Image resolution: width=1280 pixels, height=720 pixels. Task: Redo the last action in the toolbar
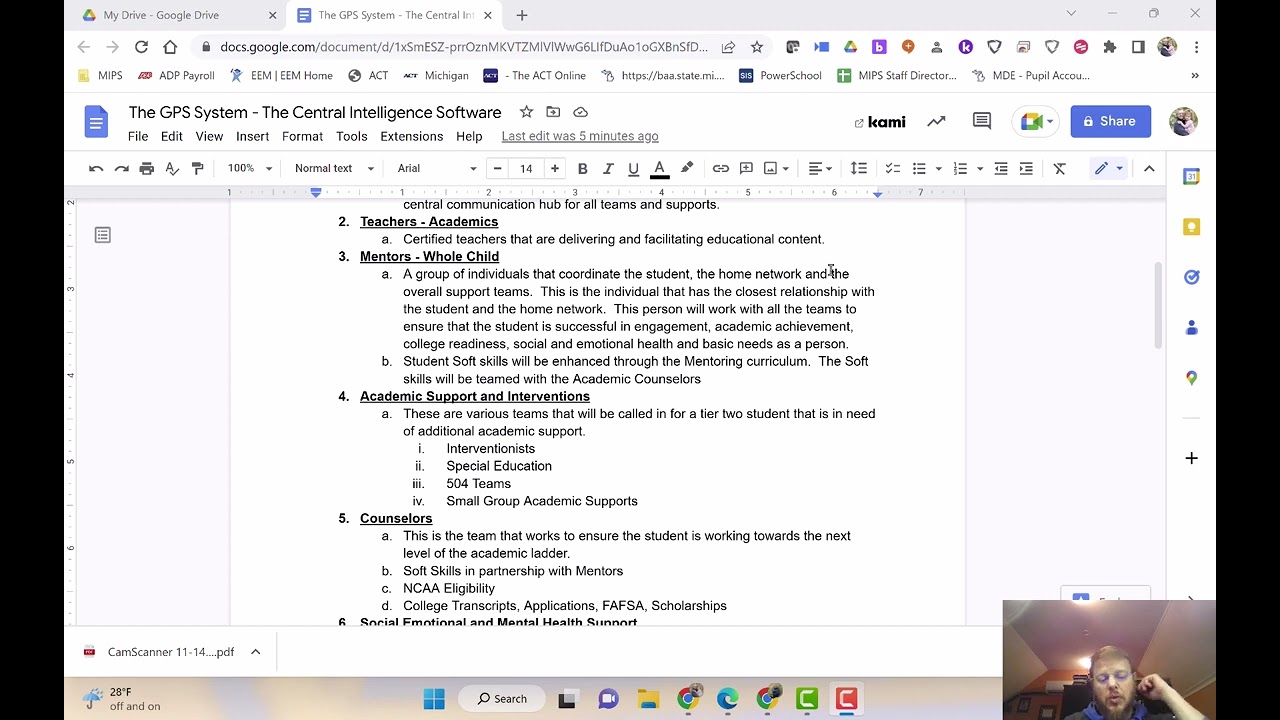click(x=121, y=168)
